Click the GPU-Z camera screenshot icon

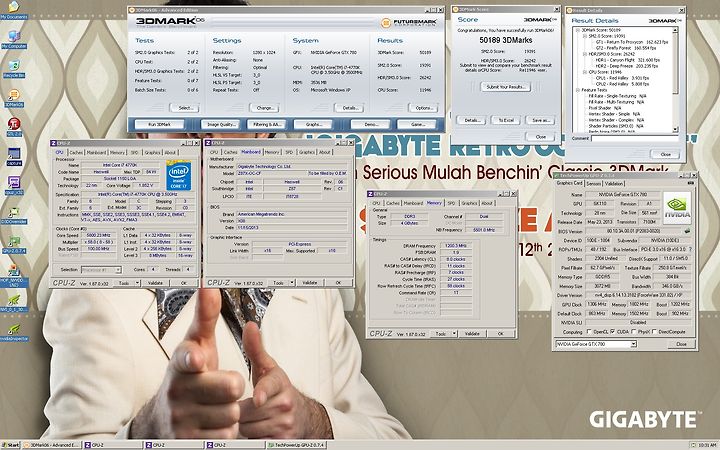[690, 183]
